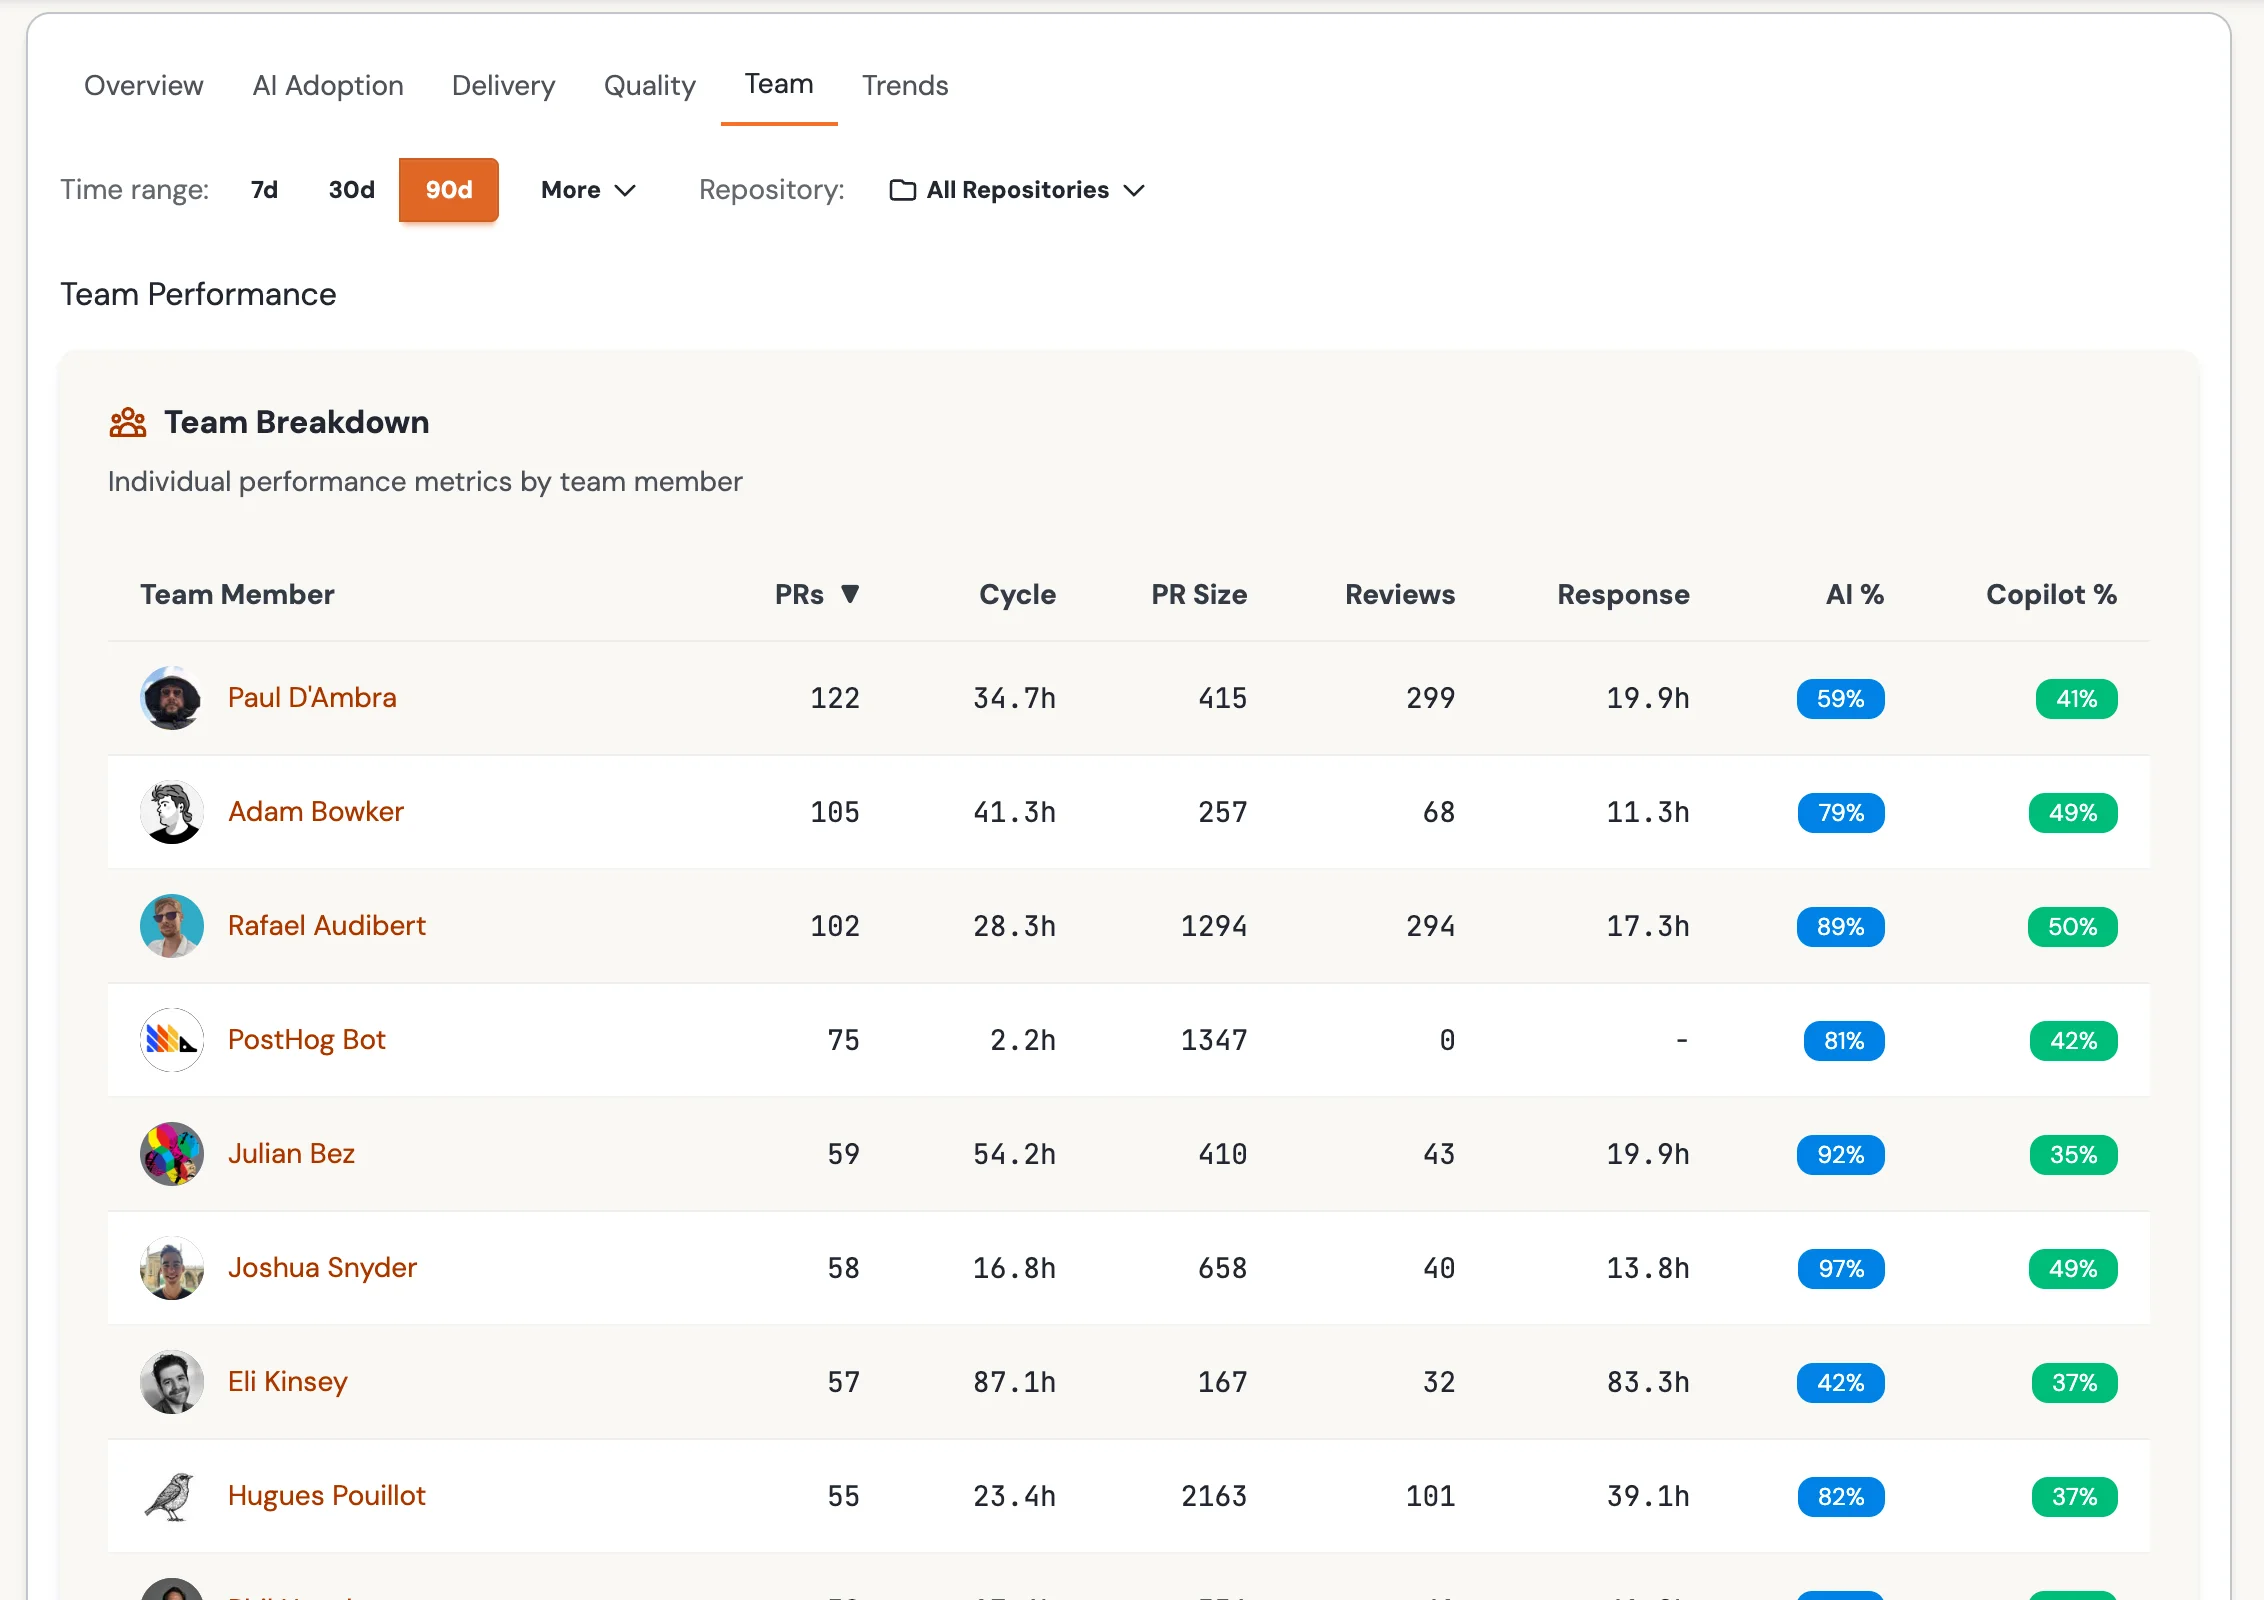
Task: Click Paul D'Ambra's avatar
Action: (x=172, y=698)
